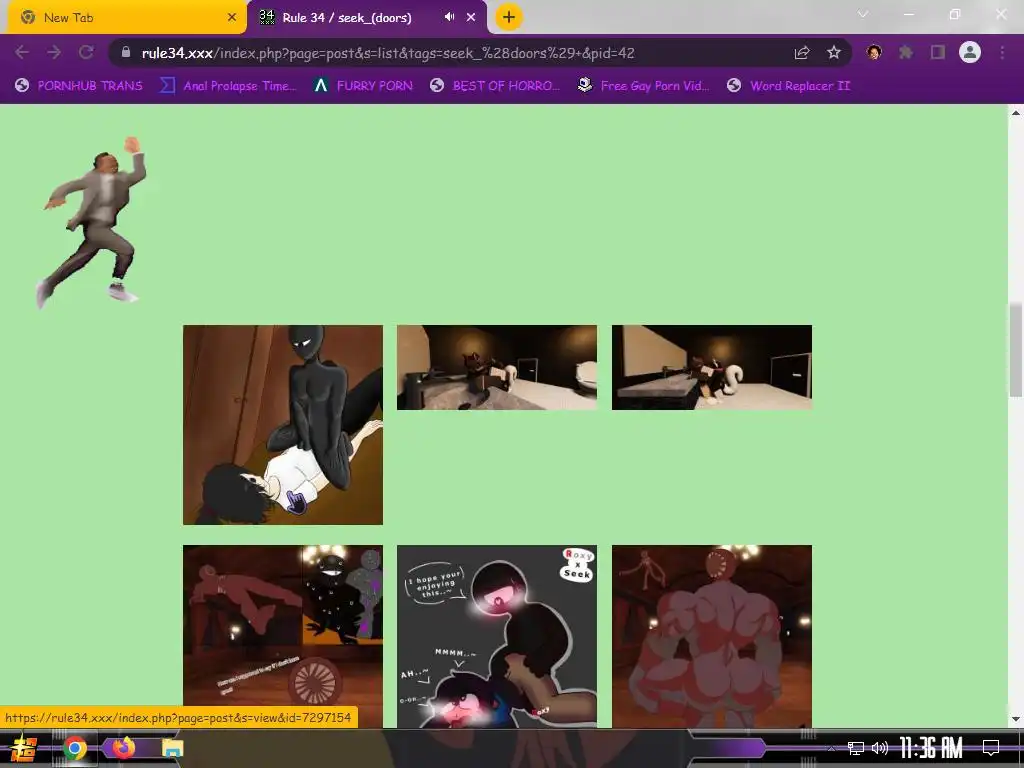This screenshot has width=1024, height=768.
Task: Reload the current page
Action: [86, 53]
